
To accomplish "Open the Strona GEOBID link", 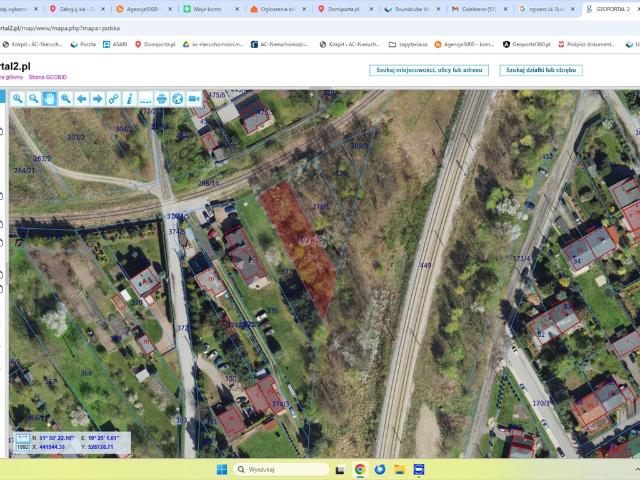I will click(x=47, y=77).
